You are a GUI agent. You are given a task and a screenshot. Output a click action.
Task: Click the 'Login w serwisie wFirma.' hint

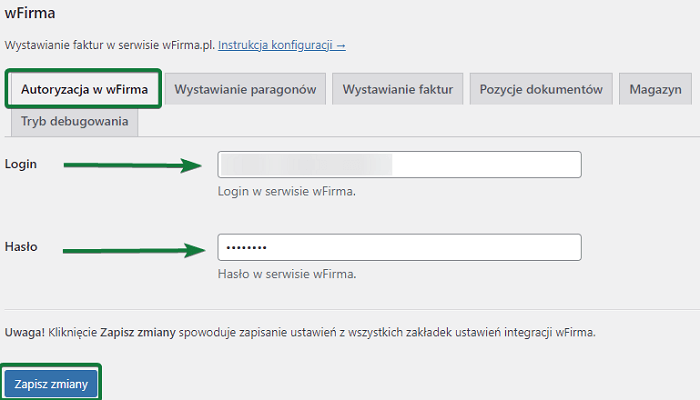287,192
